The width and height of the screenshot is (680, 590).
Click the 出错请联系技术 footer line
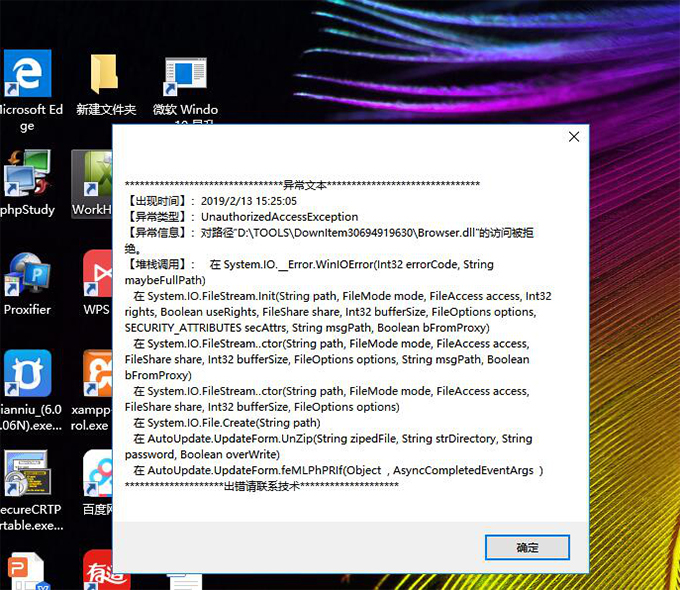pyautogui.click(x=262, y=486)
